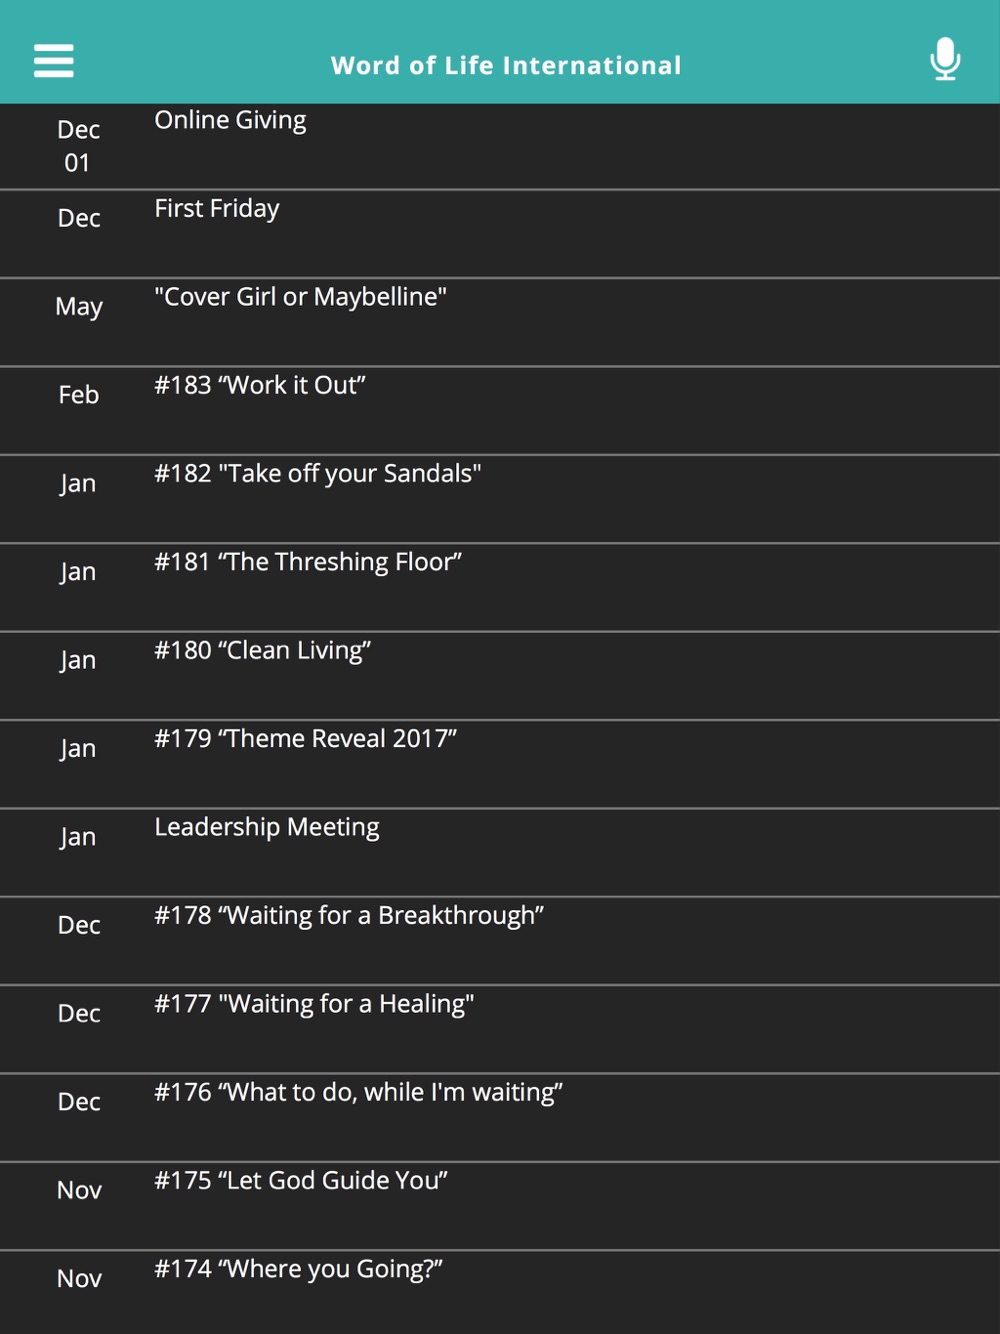1000x1334 pixels.
Task: Click the Word of Life International title
Action: click(506, 65)
